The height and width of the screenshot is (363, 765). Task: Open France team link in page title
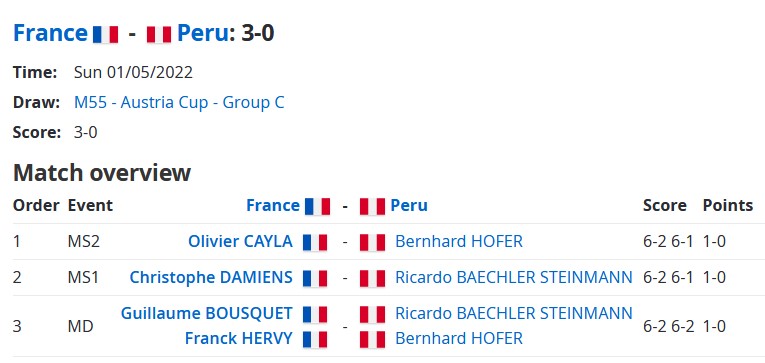click(50, 33)
